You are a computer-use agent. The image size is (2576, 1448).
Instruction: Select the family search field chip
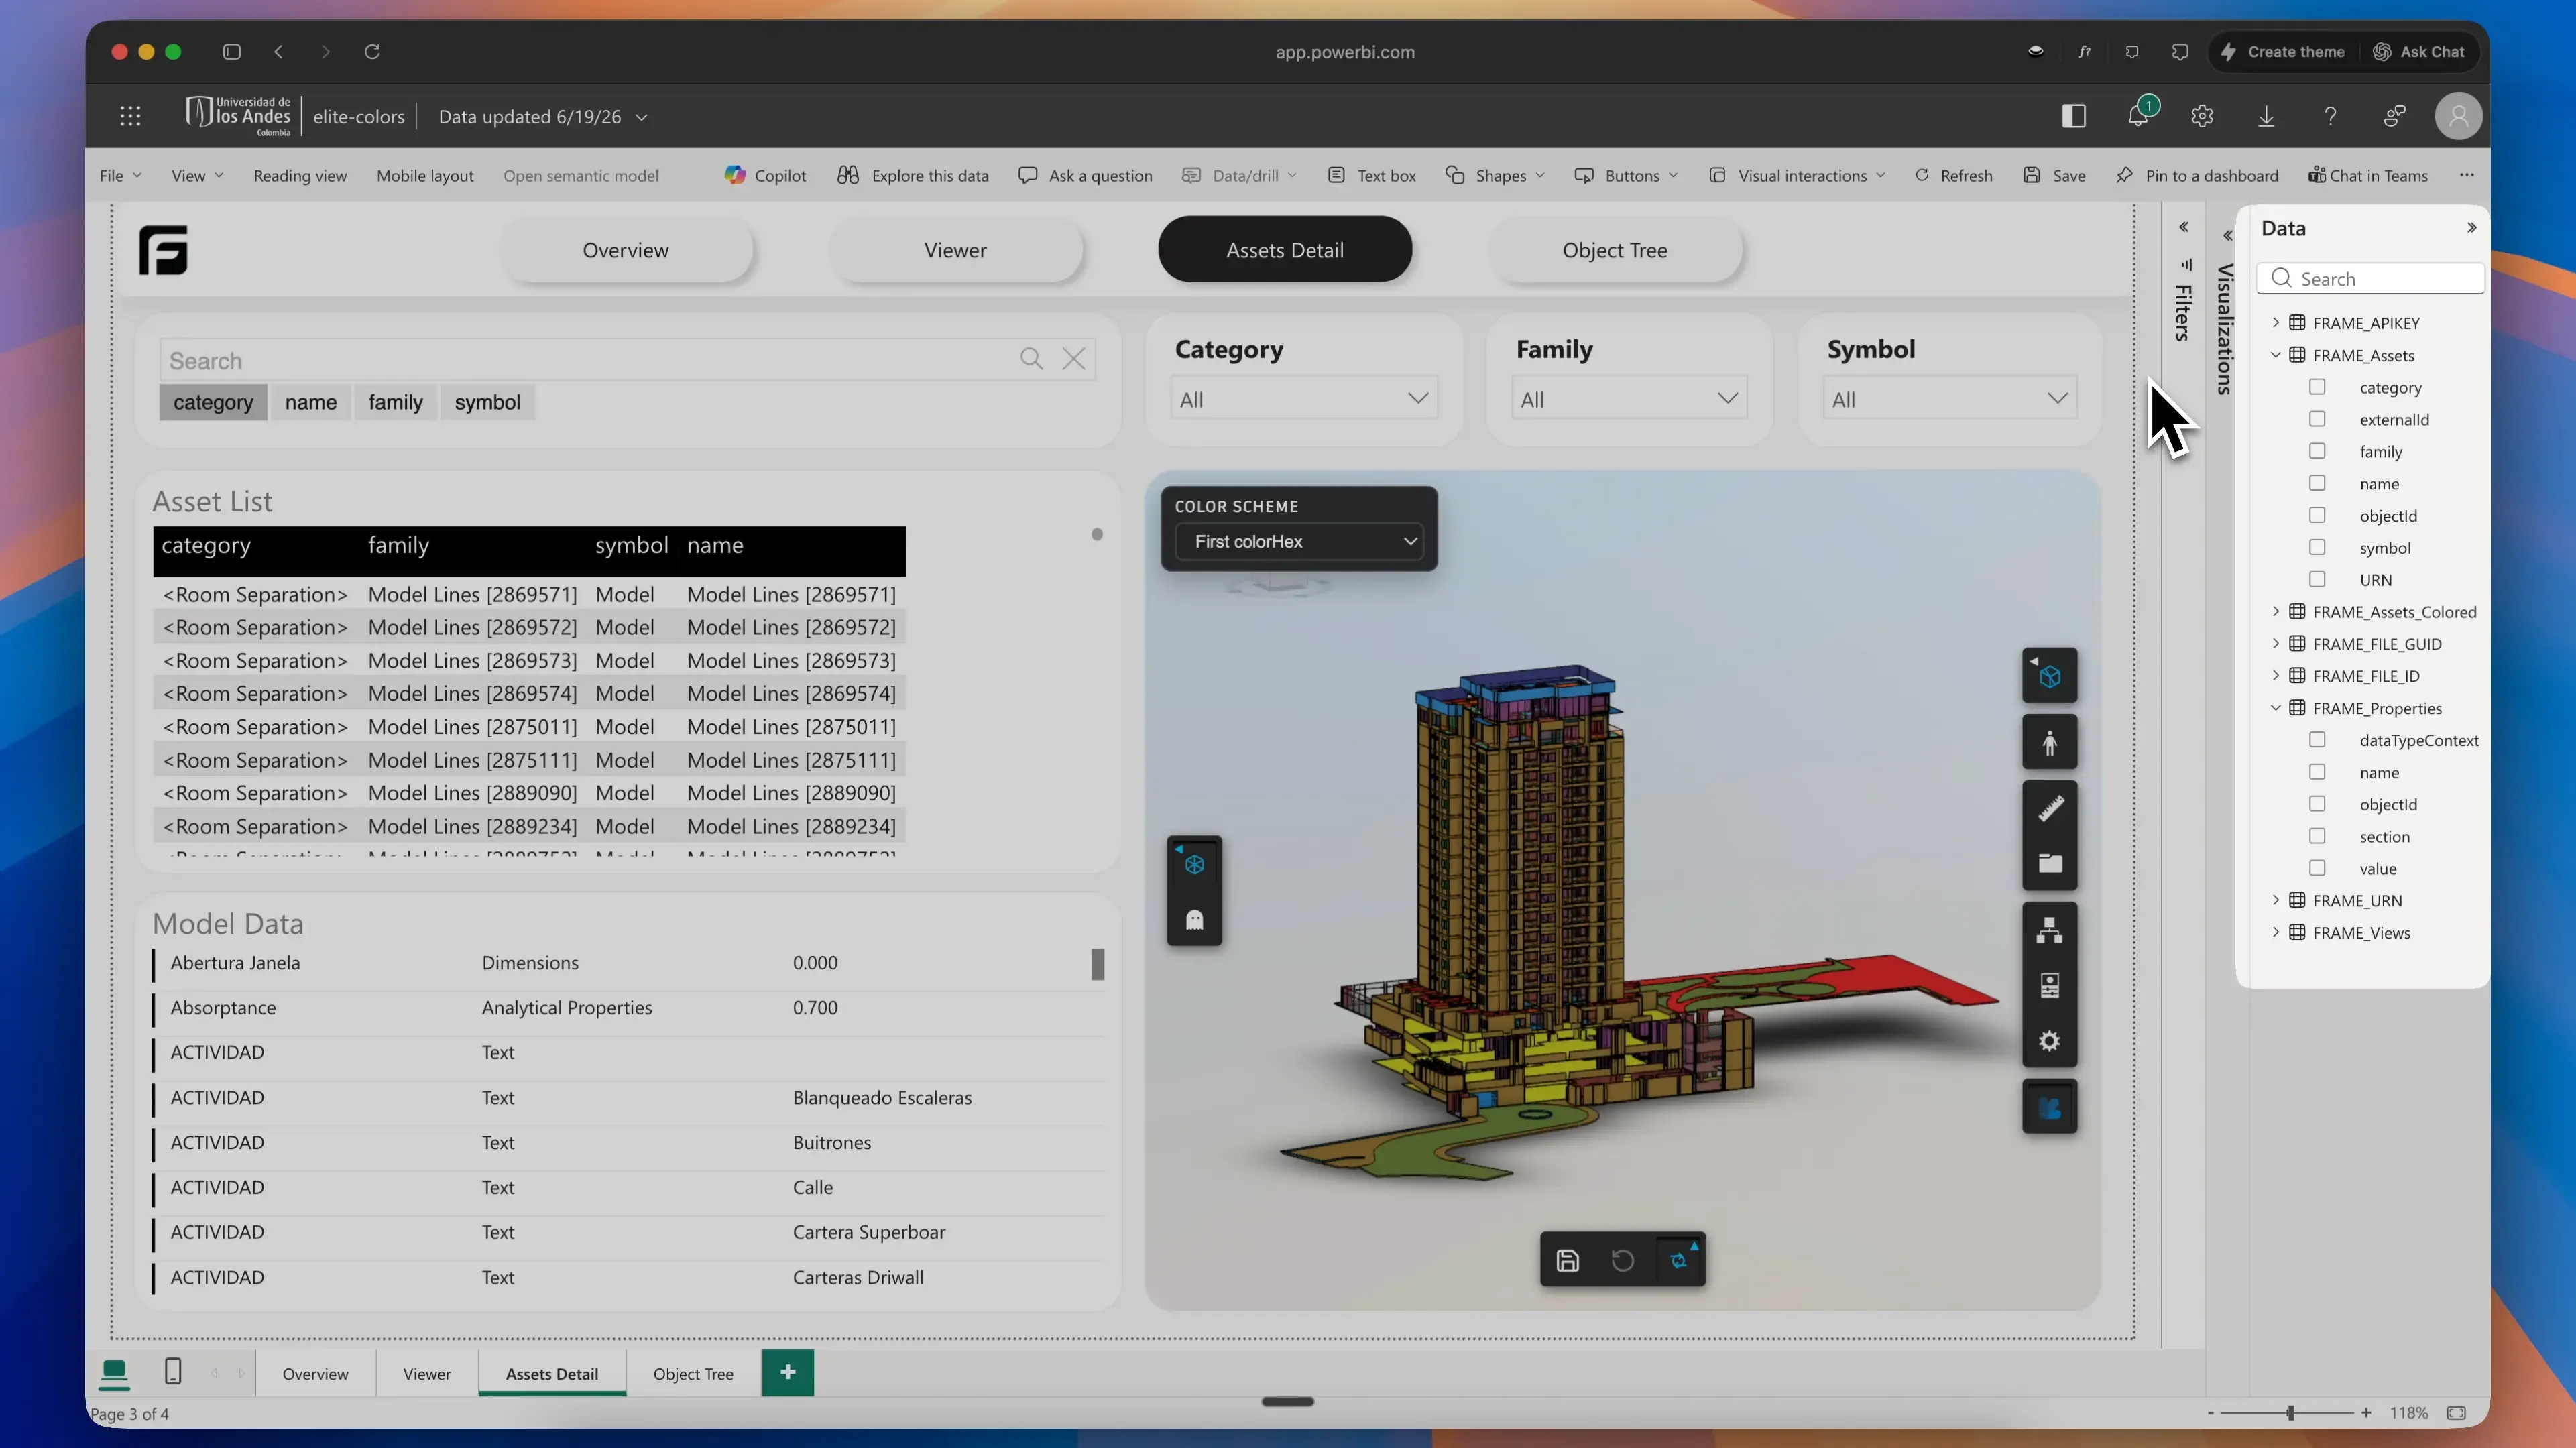tap(395, 402)
